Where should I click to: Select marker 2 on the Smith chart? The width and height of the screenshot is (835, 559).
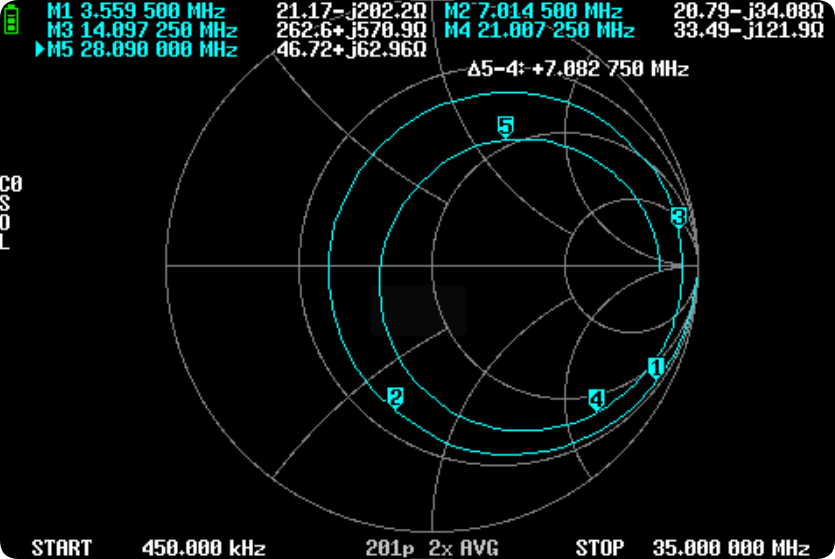pyautogui.click(x=395, y=398)
